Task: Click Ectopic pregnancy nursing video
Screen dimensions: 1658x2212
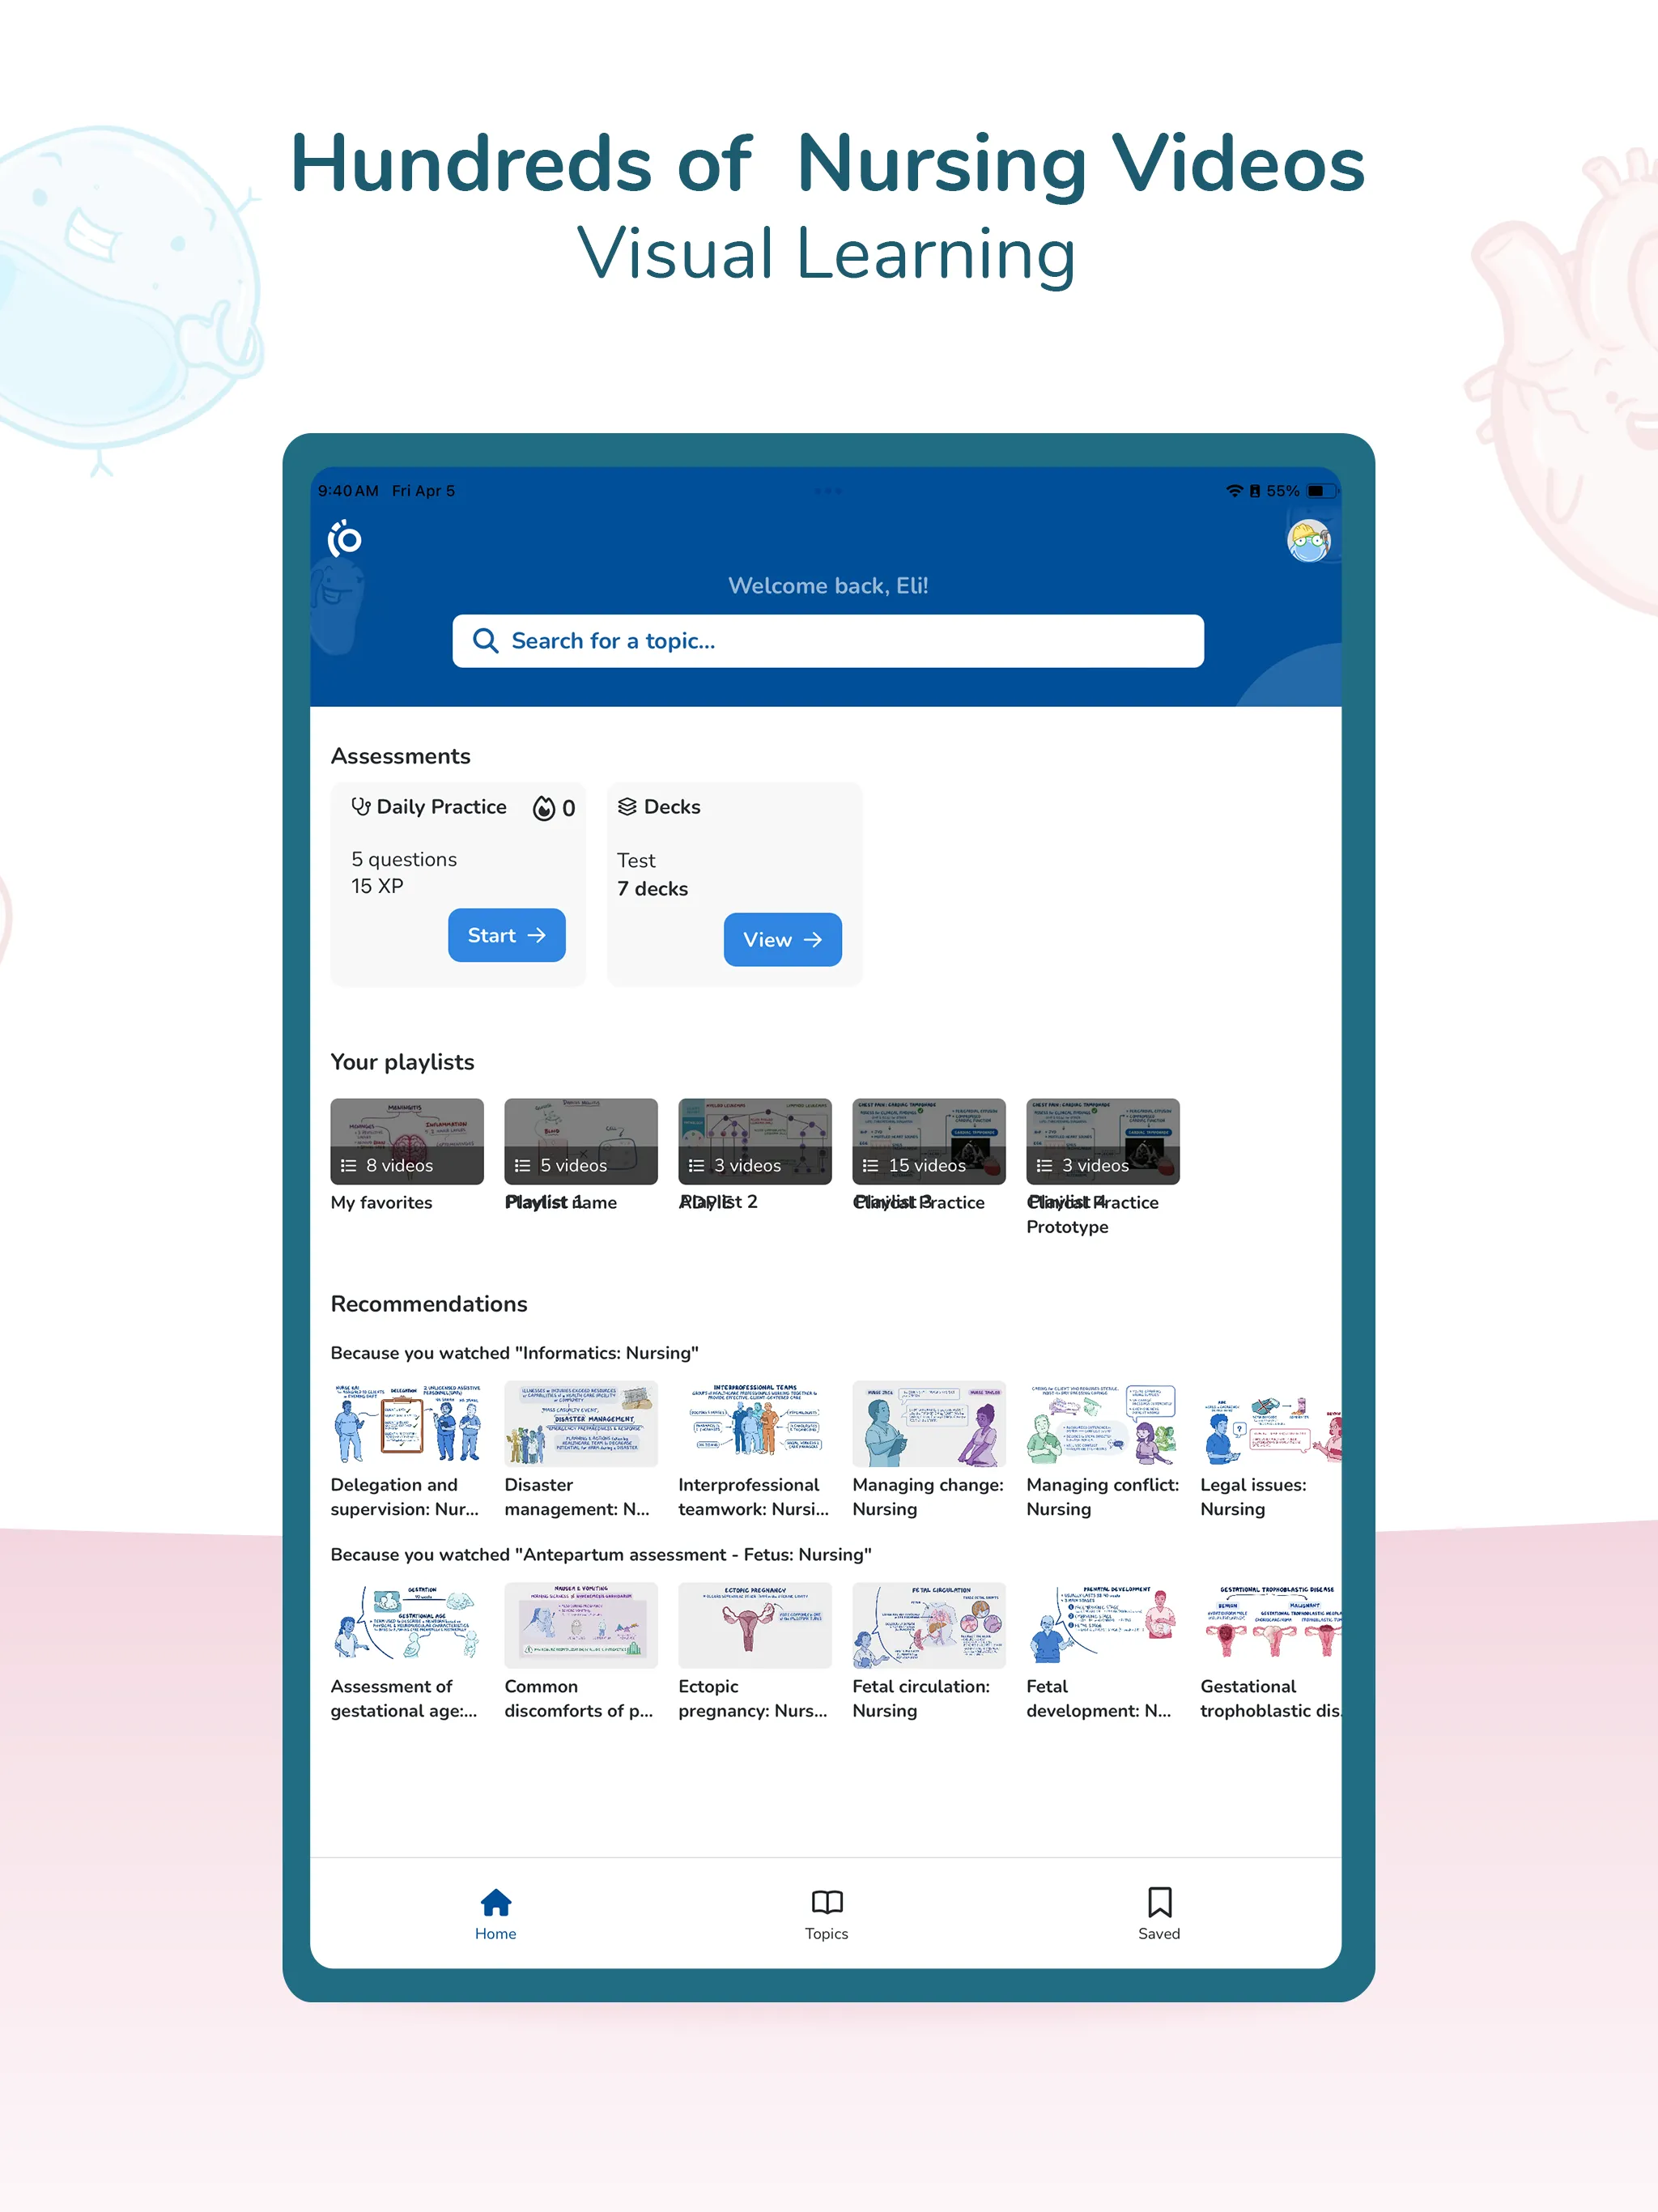Action: pyautogui.click(x=752, y=1622)
